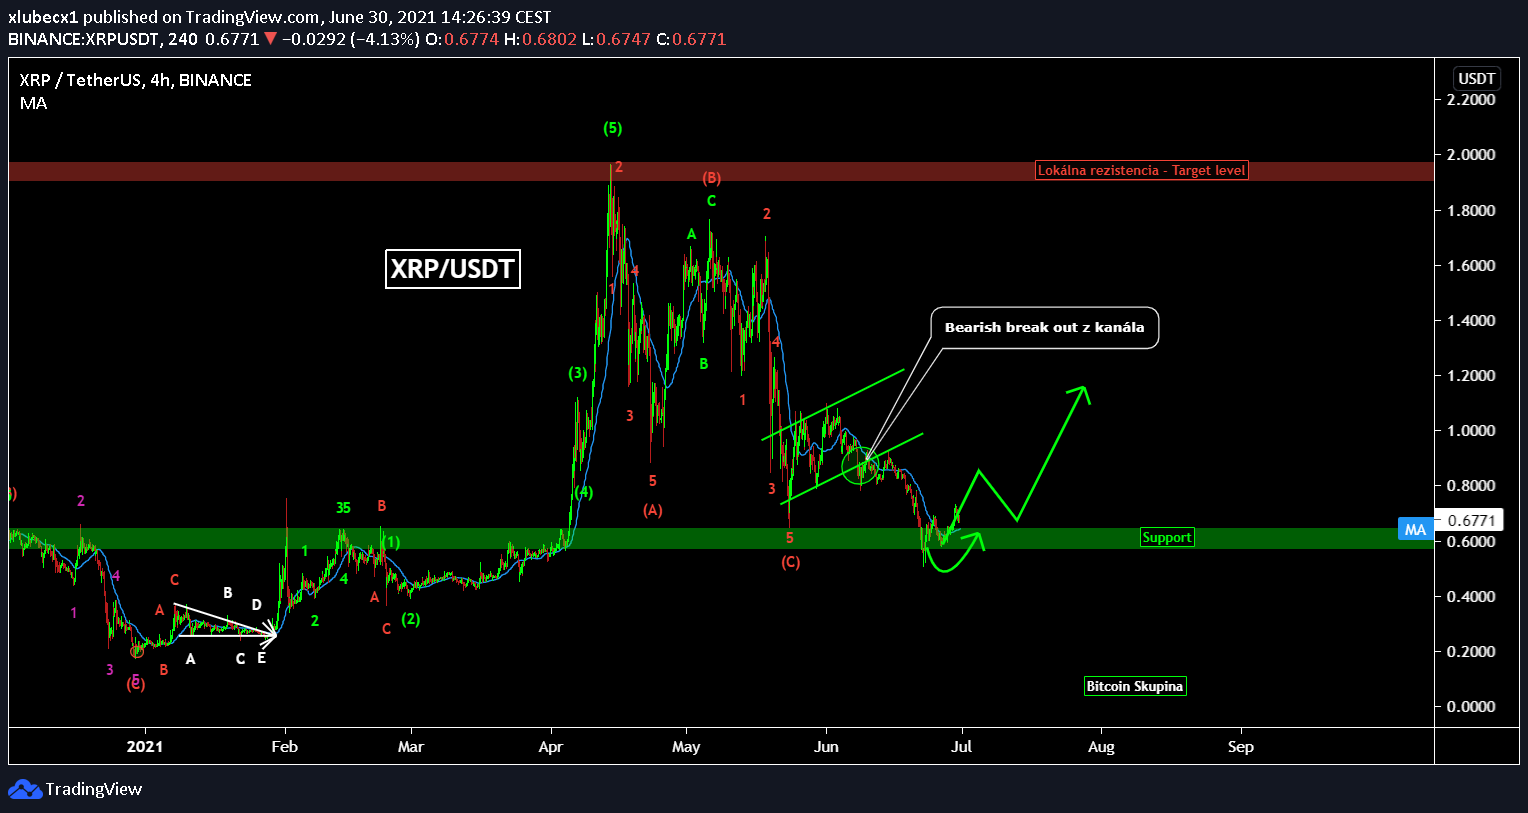Open the XRP / TetherUS symbol legend

tap(135, 80)
